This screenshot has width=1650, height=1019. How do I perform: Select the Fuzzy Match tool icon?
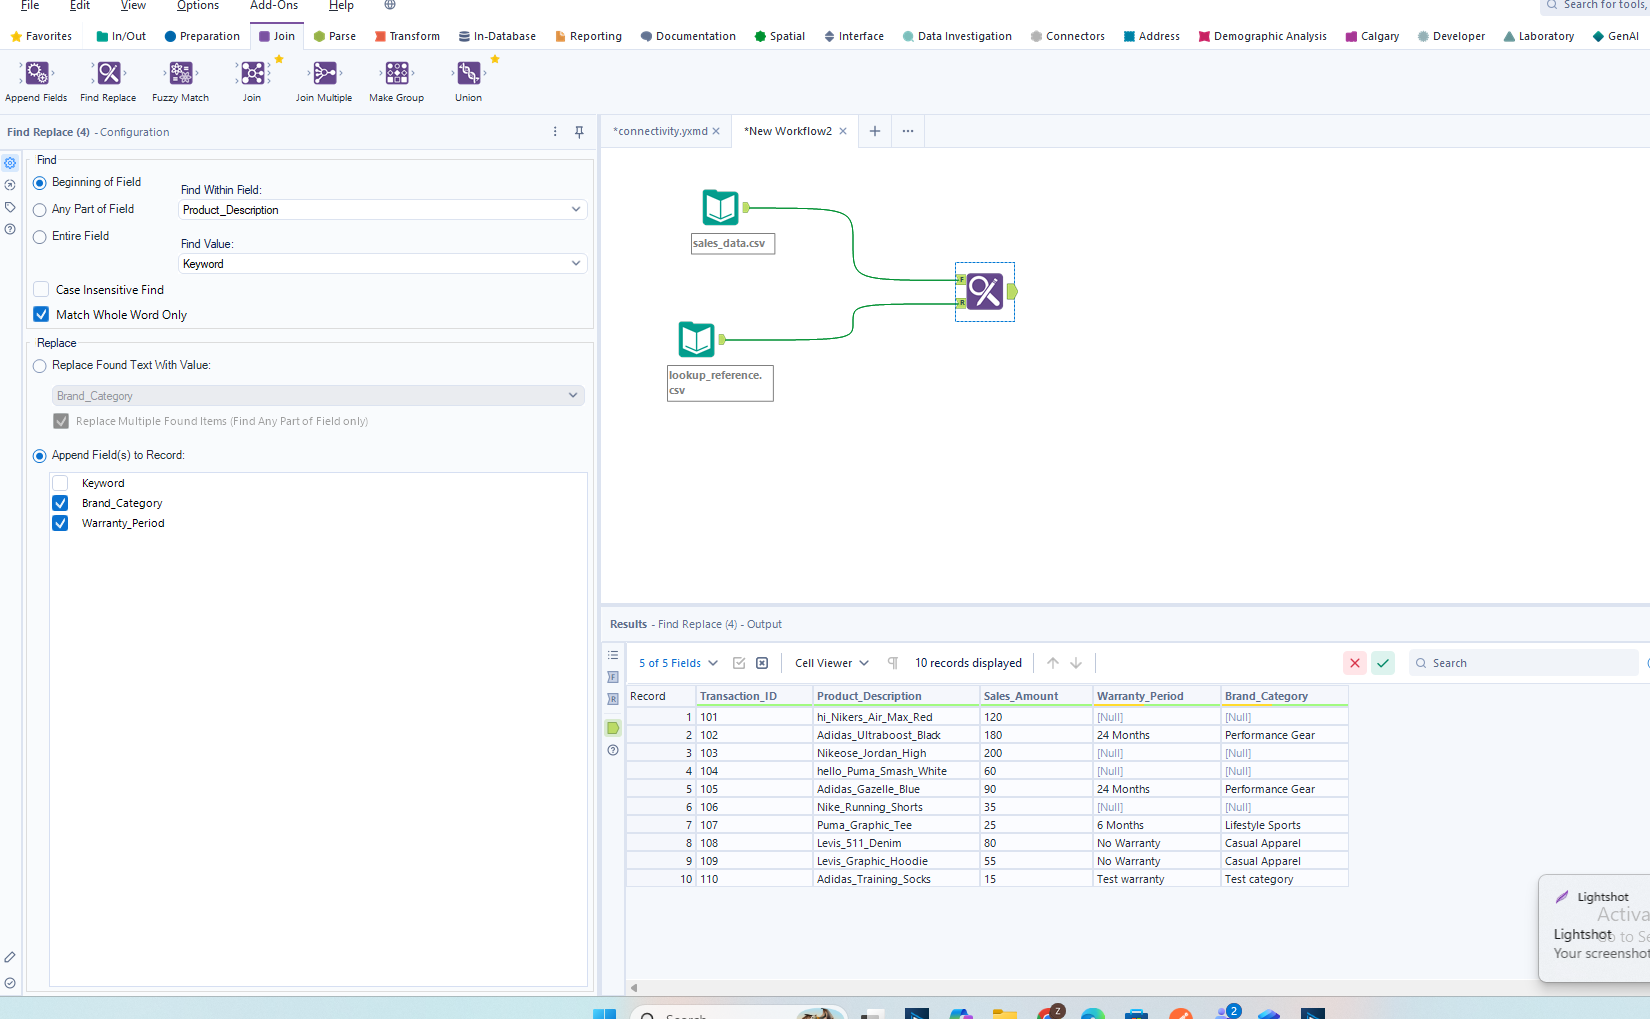pos(181,74)
